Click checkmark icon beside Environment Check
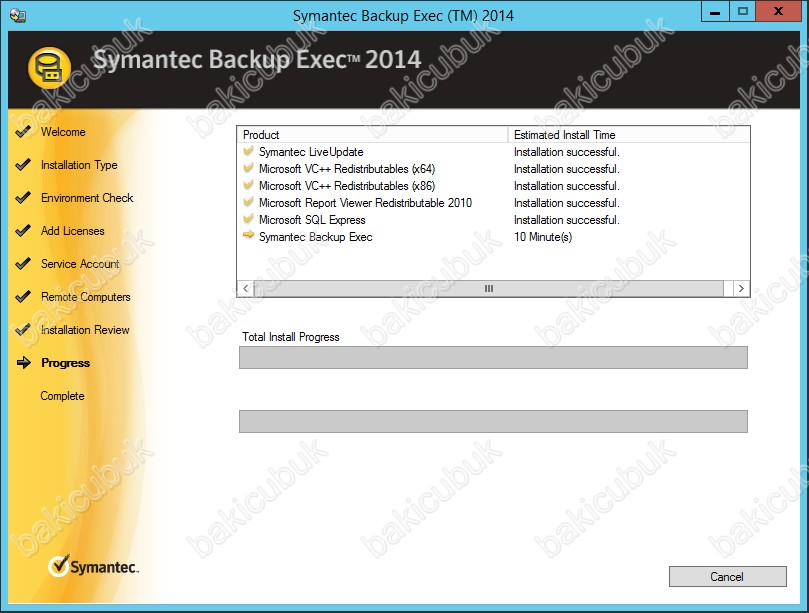The height and width of the screenshot is (613, 809). coord(23,198)
